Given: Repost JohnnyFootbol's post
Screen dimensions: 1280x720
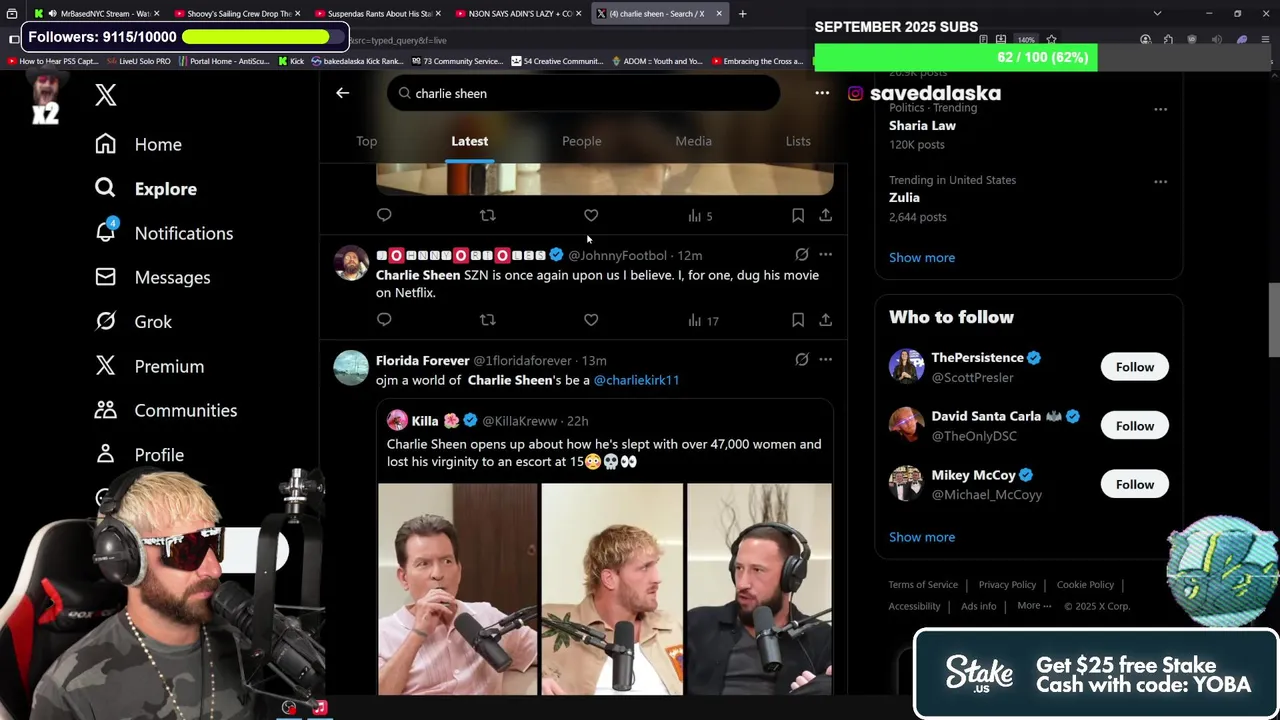Looking at the screenshot, I should (487, 320).
